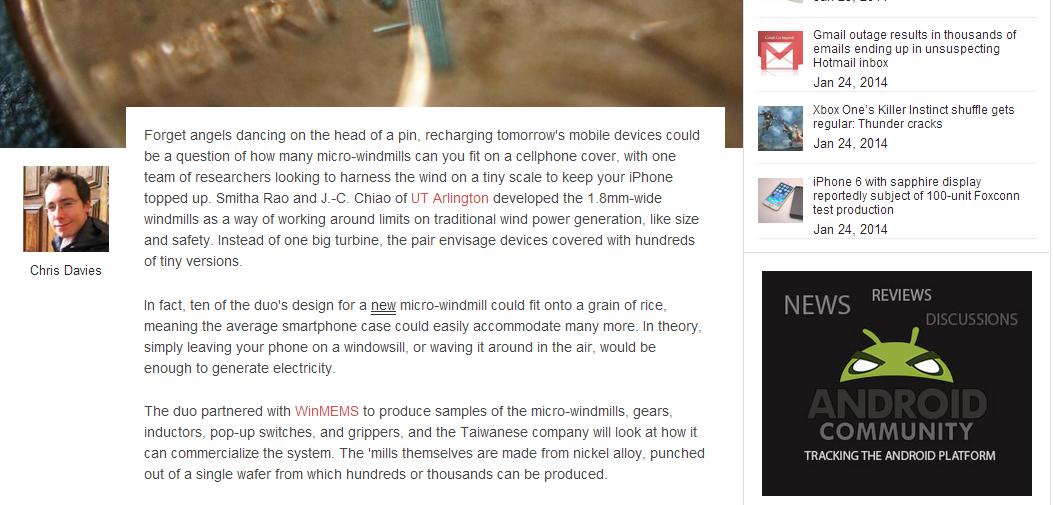The width and height of the screenshot is (1054, 505).
Task: Select NEWS in the Android Community ad
Action: (x=817, y=306)
